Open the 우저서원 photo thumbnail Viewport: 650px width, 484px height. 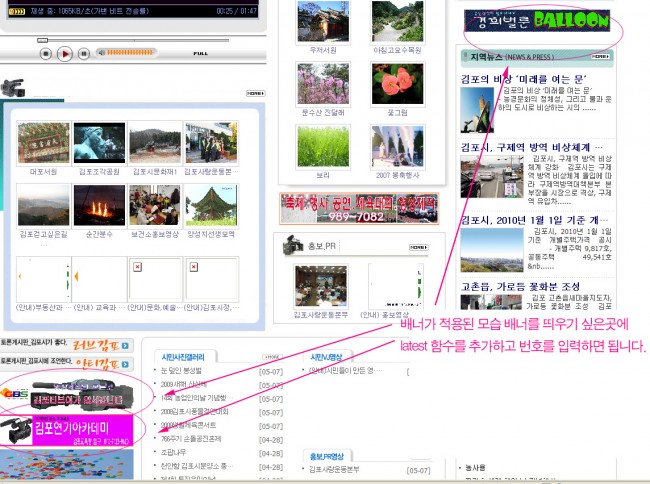(323, 21)
